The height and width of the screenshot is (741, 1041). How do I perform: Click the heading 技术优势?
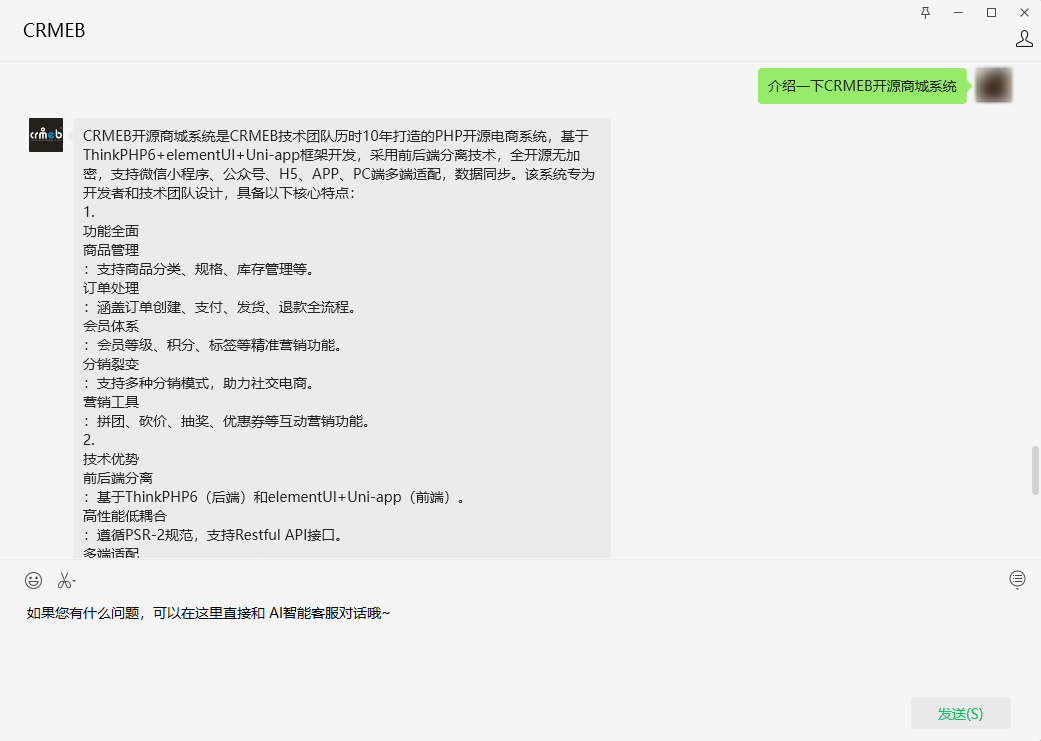point(111,459)
